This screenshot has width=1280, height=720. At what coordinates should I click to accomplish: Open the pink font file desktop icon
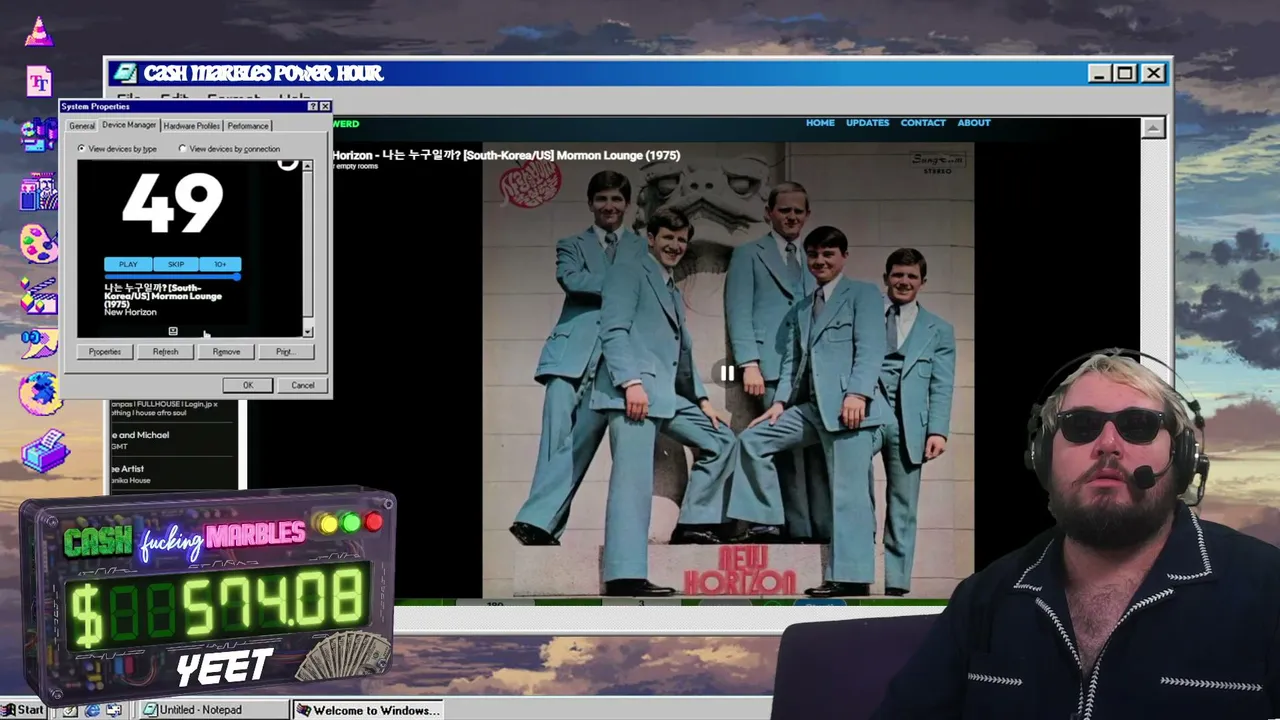(39, 81)
